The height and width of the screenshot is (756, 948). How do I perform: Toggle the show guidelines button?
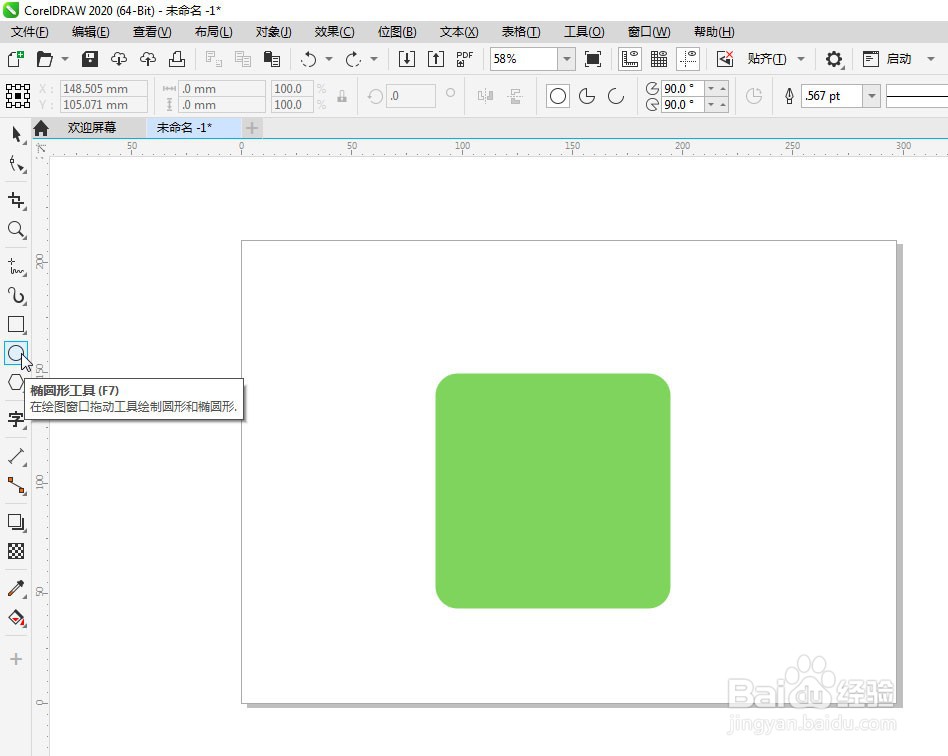[x=688, y=59]
